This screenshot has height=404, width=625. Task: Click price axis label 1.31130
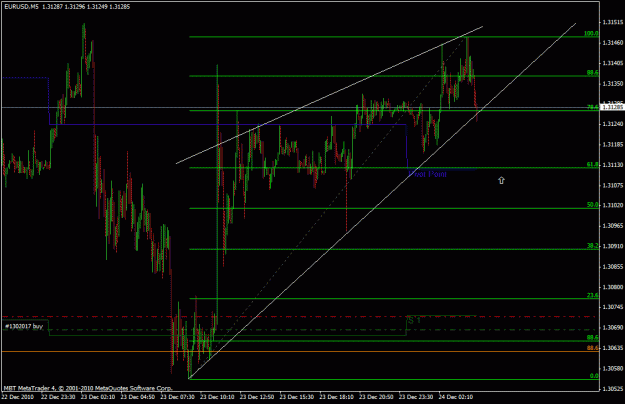[x=613, y=165]
